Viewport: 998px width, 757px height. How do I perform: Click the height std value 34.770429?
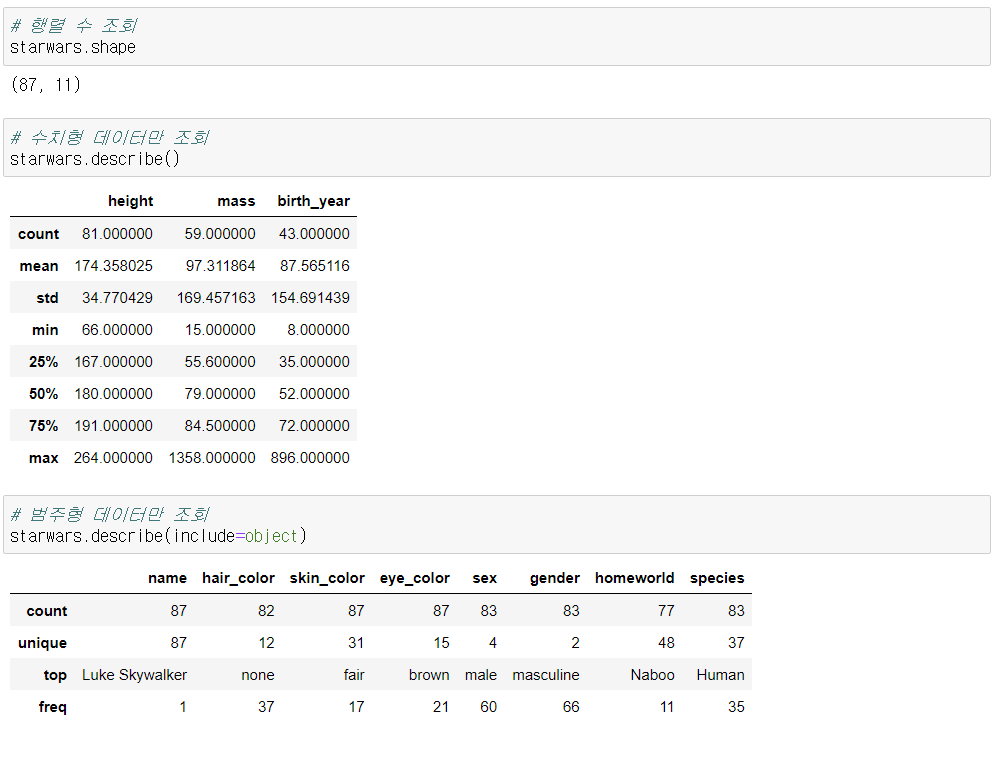[x=117, y=297]
